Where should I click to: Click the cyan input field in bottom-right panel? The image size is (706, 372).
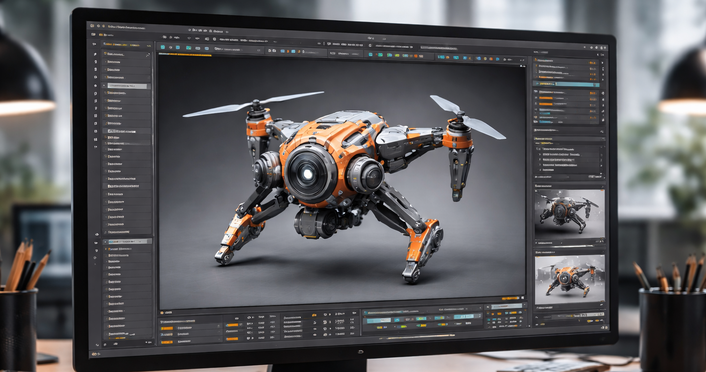tap(507, 306)
